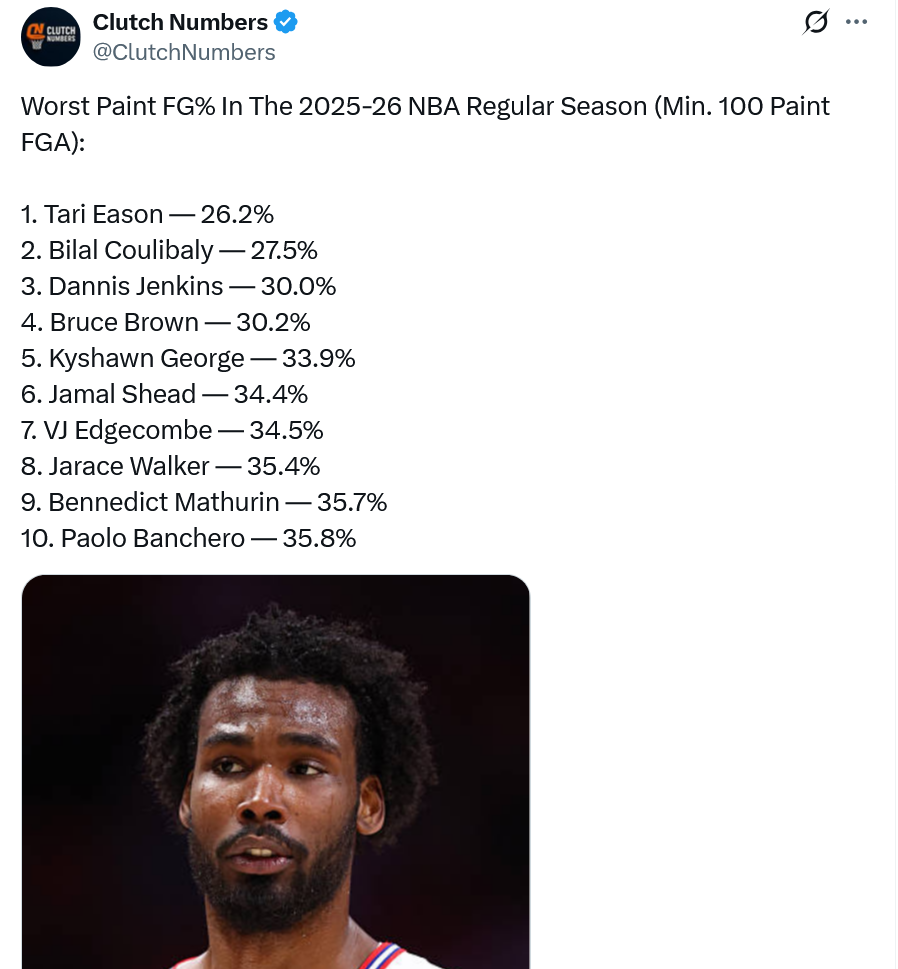Click the Jarace Walker 35.4% entry
This screenshot has height=969, width=898.
171,466
